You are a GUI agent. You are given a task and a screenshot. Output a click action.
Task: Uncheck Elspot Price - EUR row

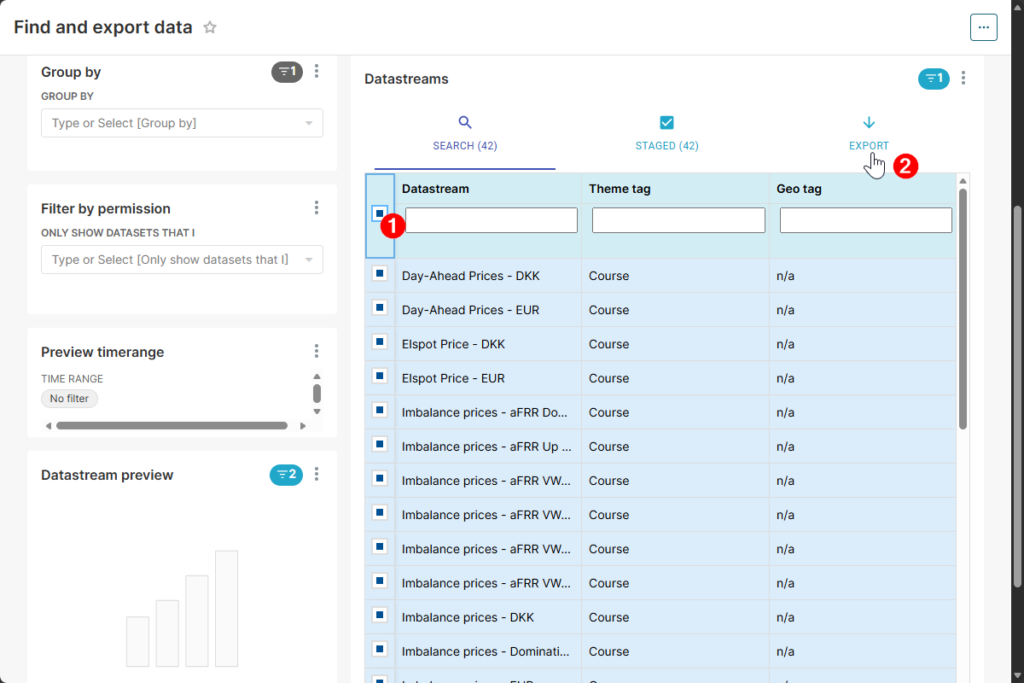379,376
